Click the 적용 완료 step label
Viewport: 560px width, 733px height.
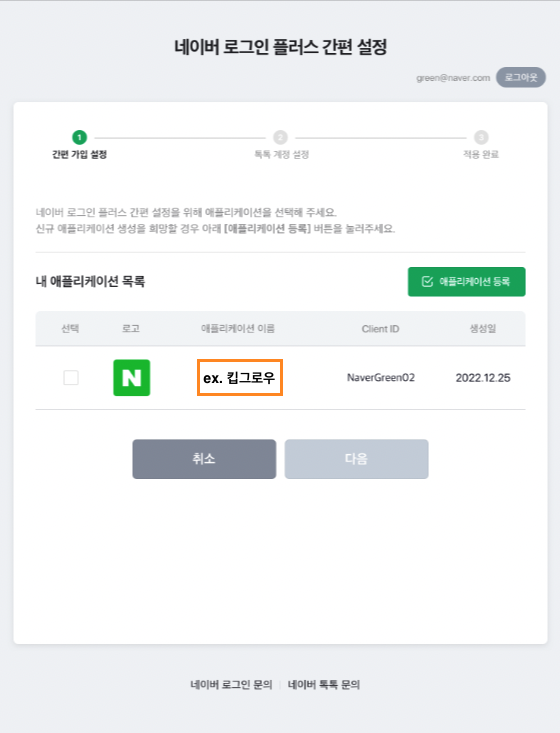coord(481,154)
